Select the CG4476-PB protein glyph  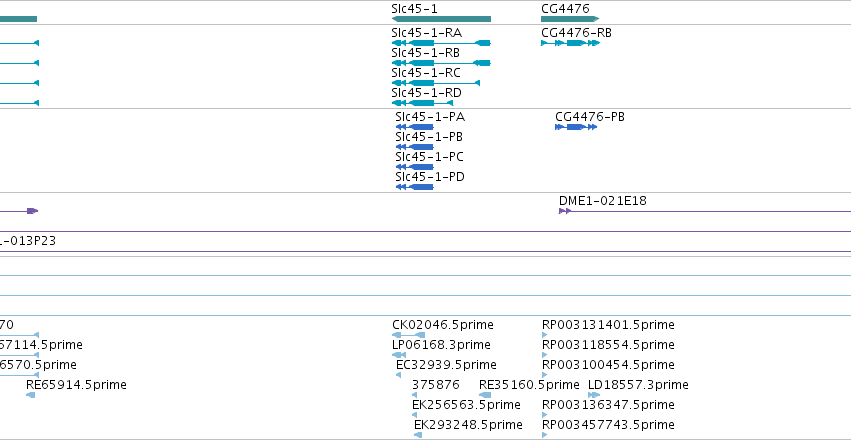(x=576, y=127)
